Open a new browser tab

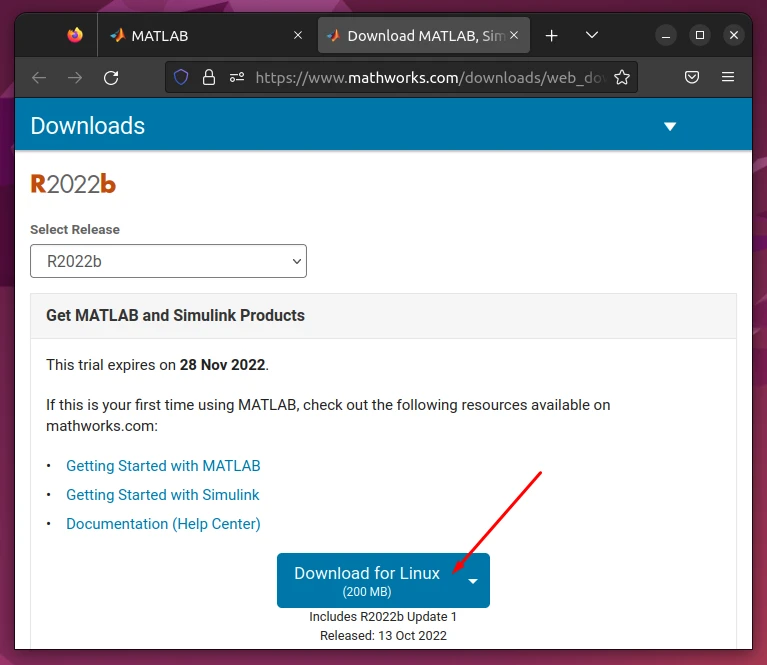551,35
